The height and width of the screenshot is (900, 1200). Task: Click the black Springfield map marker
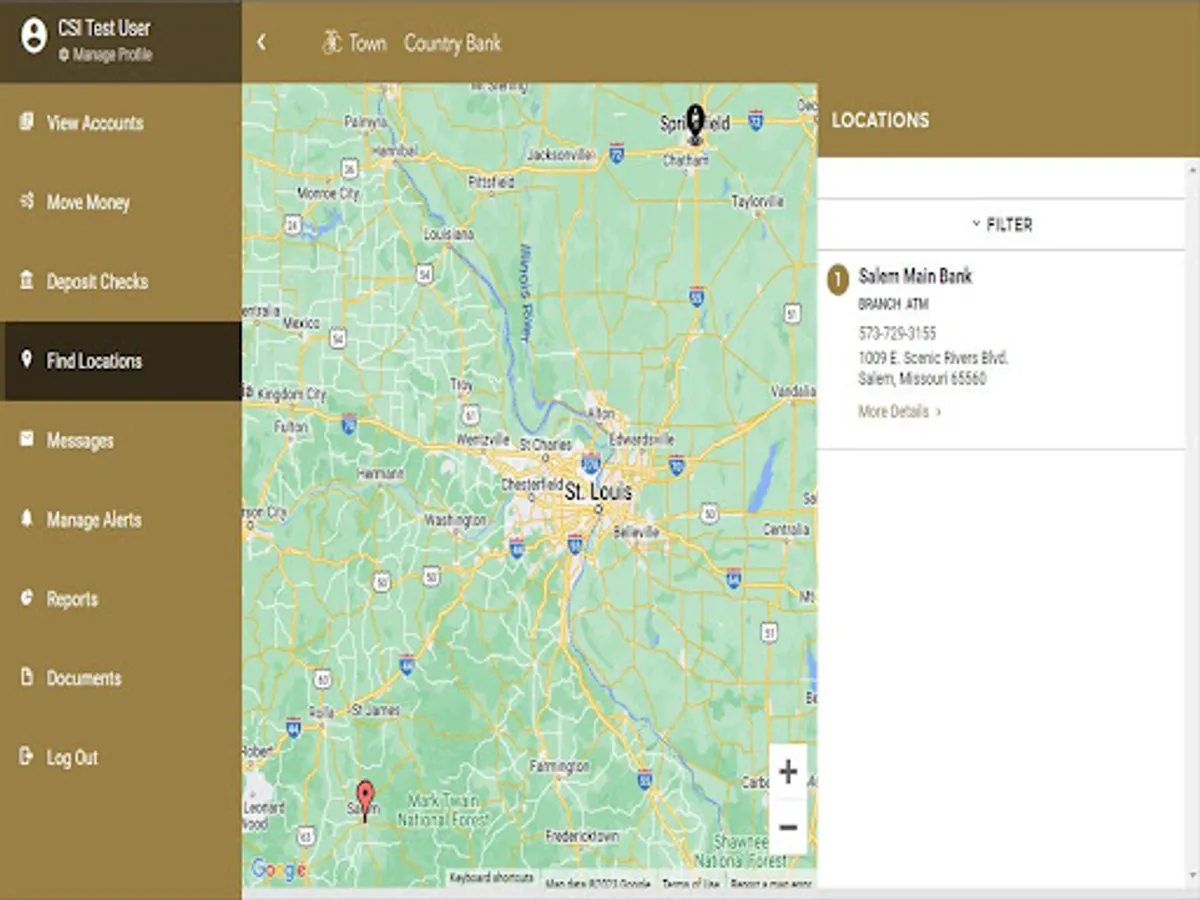coord(695,122)
